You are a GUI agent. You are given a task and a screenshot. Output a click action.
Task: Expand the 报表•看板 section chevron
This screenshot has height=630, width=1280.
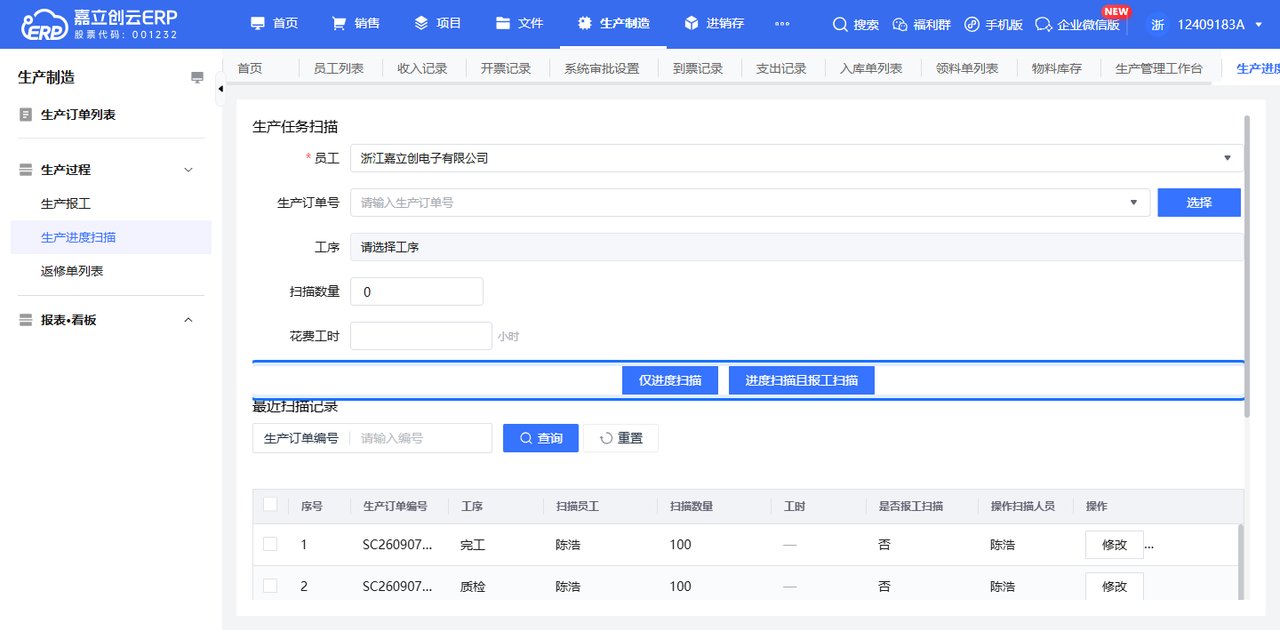[188, 320]
